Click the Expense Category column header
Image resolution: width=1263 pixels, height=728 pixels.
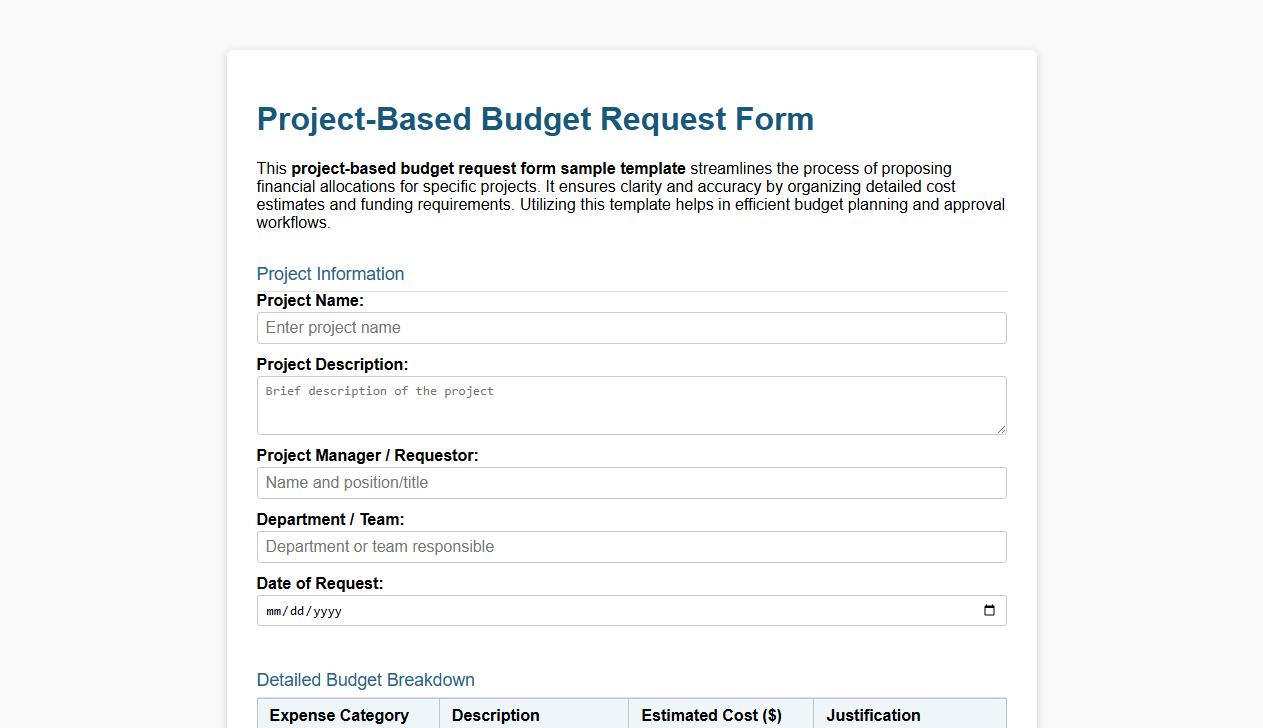[x=339, y=715]
